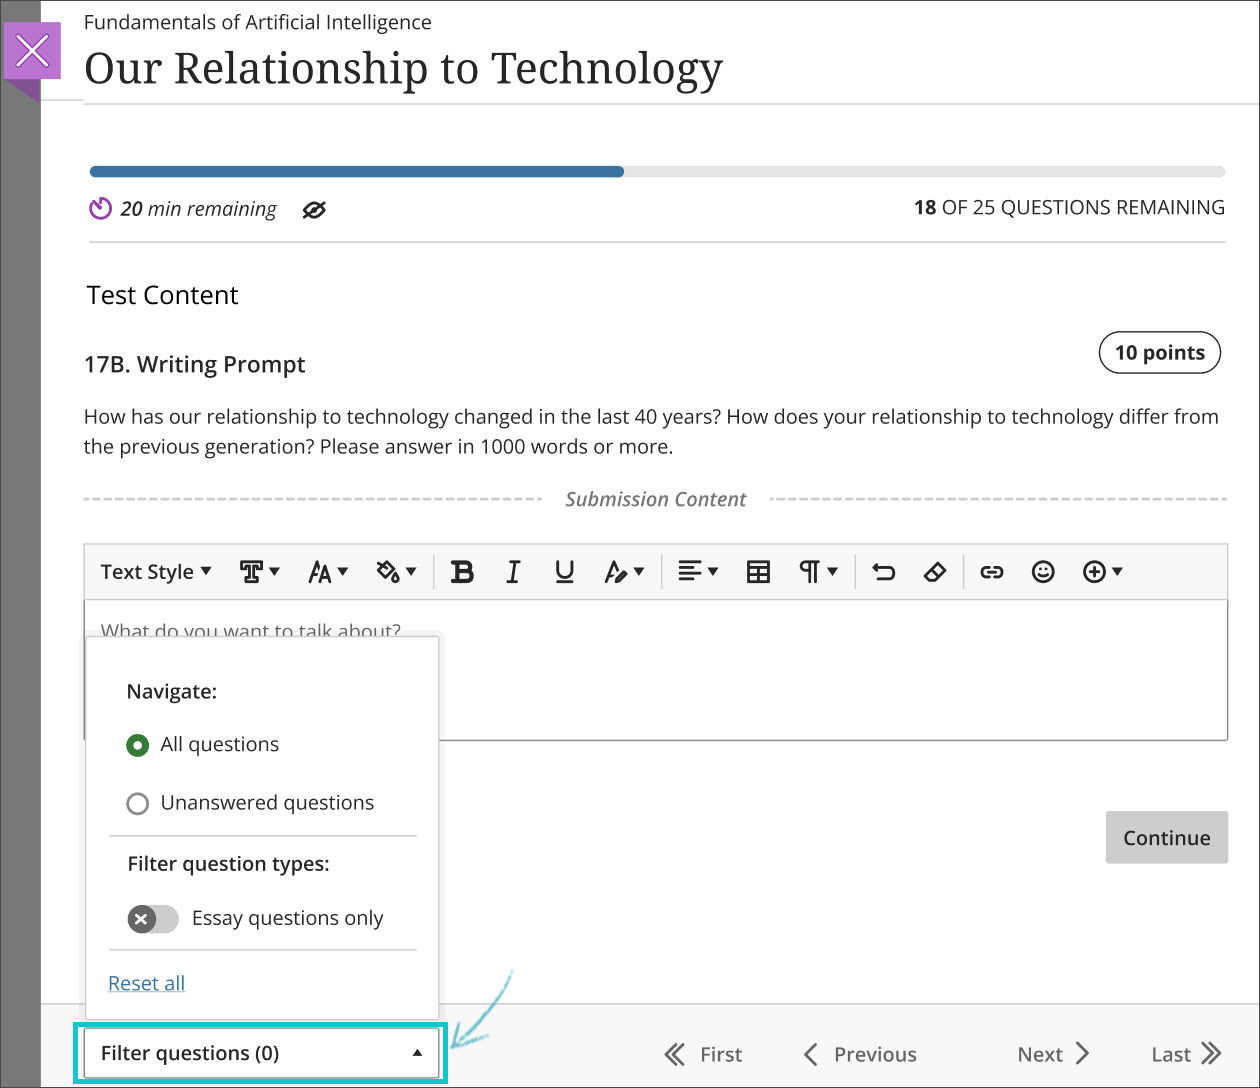Toggle bold formatting in the editor
Viewport: 1260px width, 1088px height.
point(462,571)
